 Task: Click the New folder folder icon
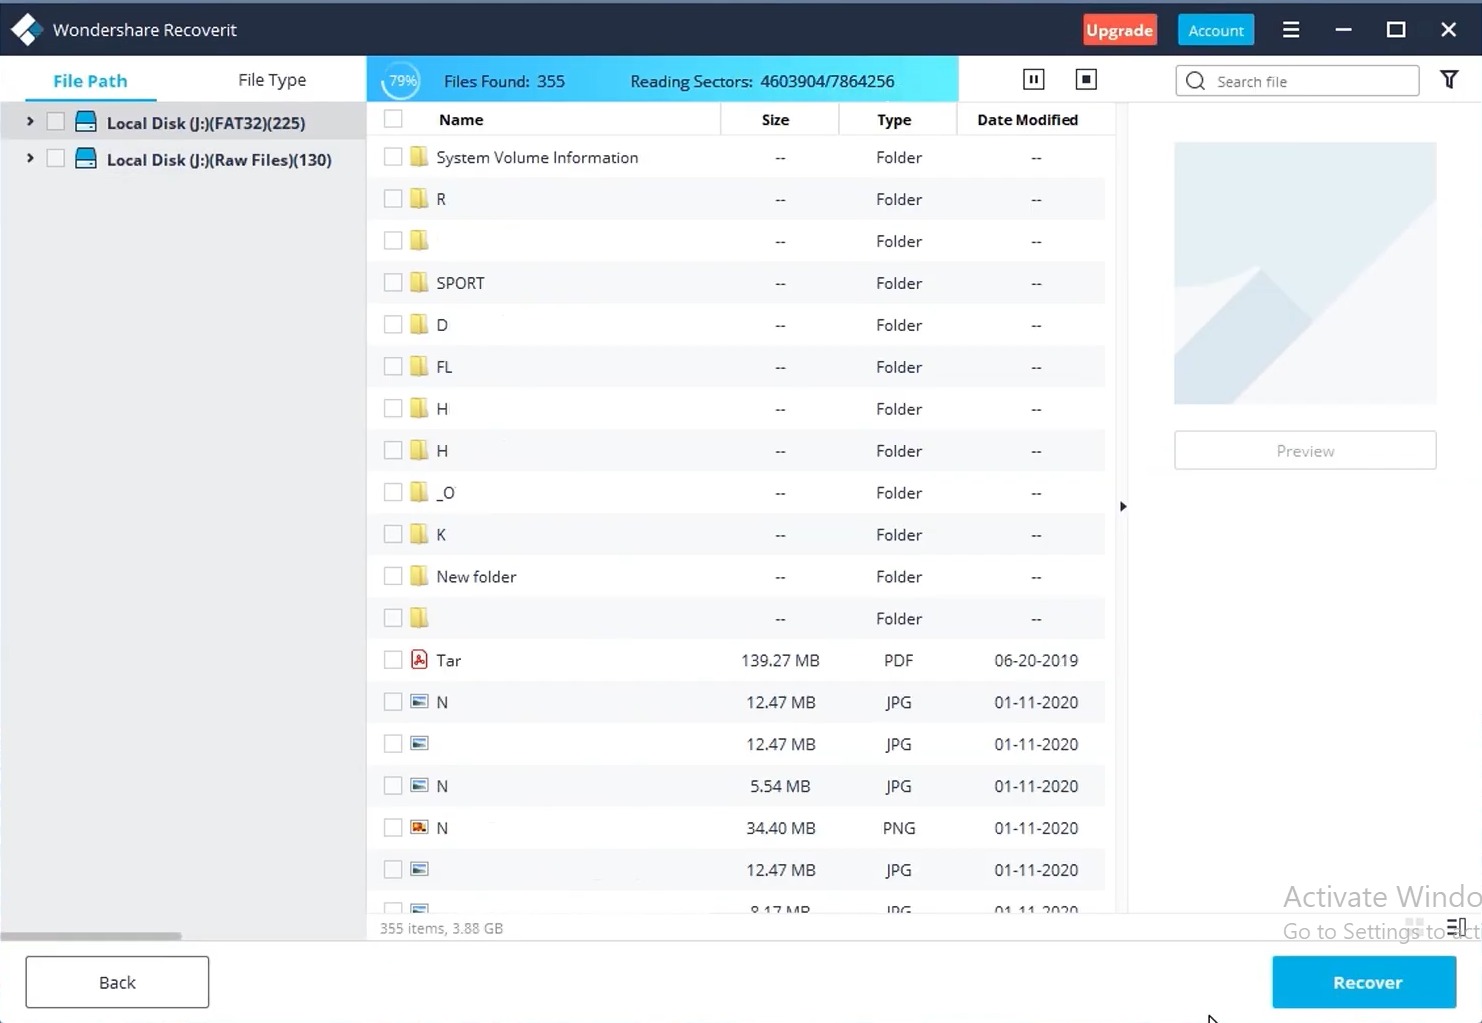pos(419,576)
